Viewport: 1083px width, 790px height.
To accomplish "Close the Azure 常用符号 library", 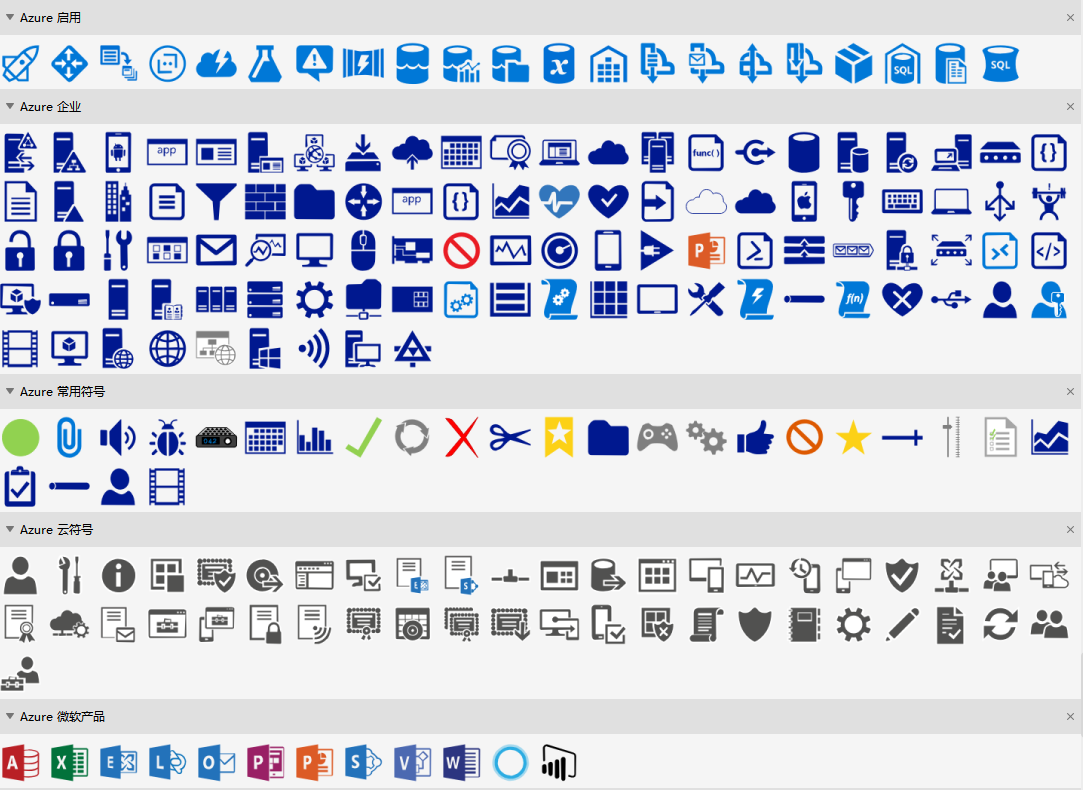I will (x=1070, y=392).
